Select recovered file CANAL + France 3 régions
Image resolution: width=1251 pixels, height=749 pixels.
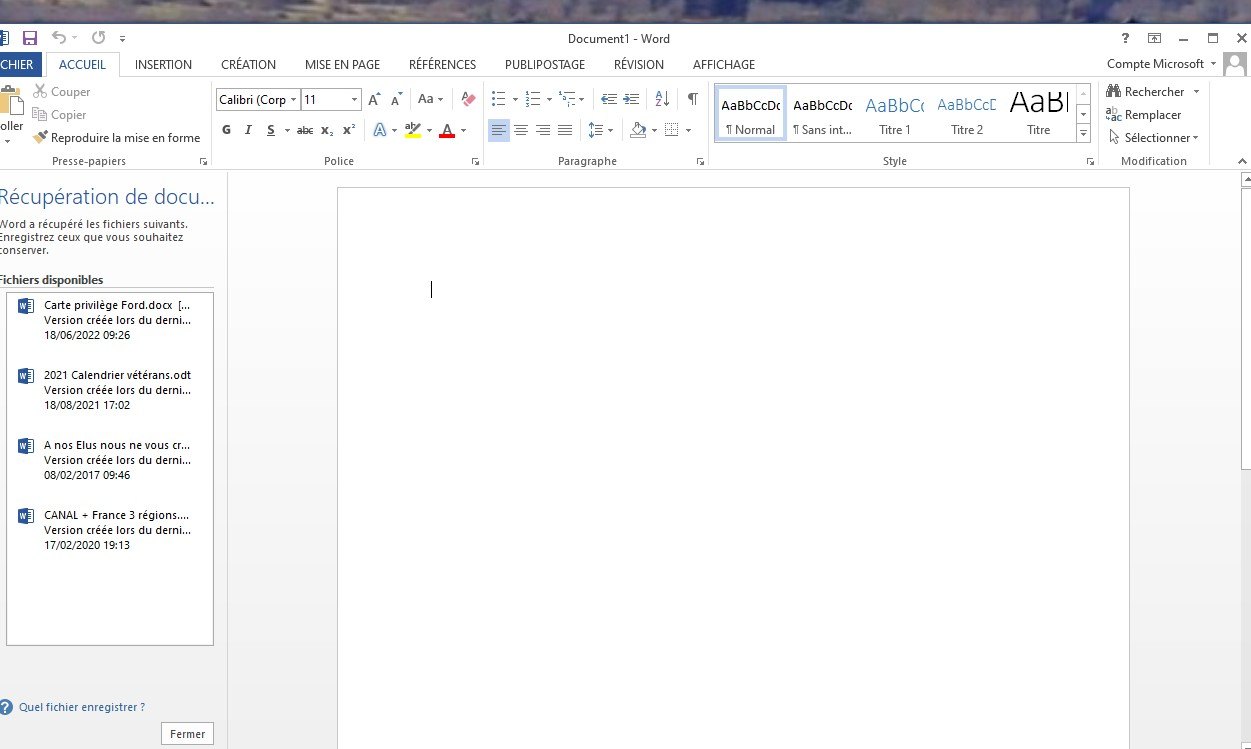click(110, 530)
